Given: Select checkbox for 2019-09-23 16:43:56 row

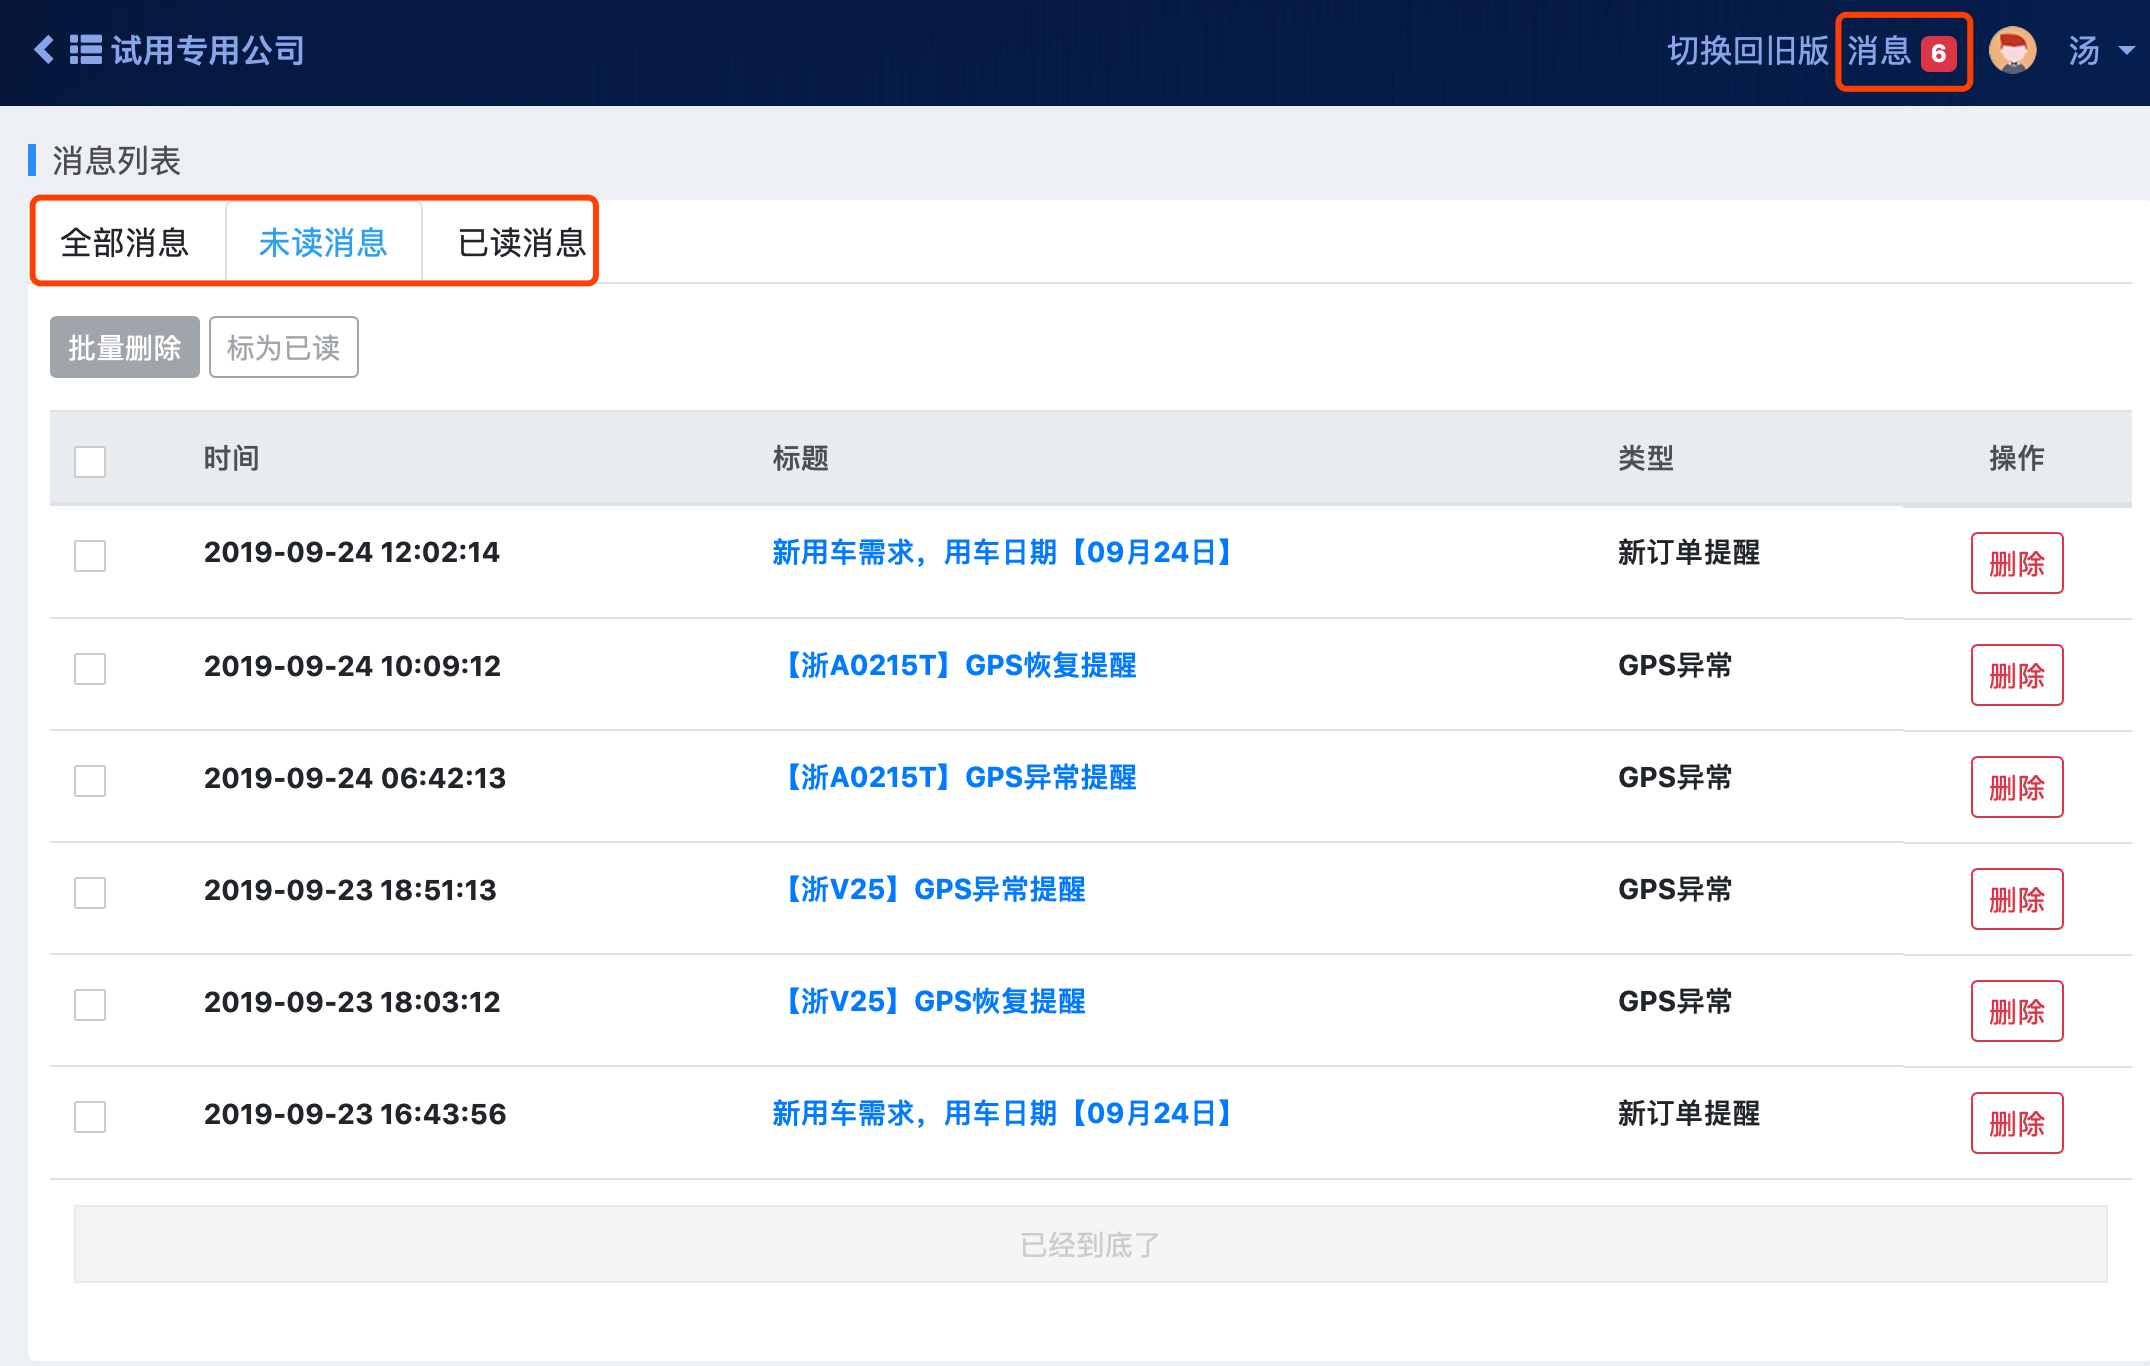Looking at the screenshot, I should tap(90, 1116).
